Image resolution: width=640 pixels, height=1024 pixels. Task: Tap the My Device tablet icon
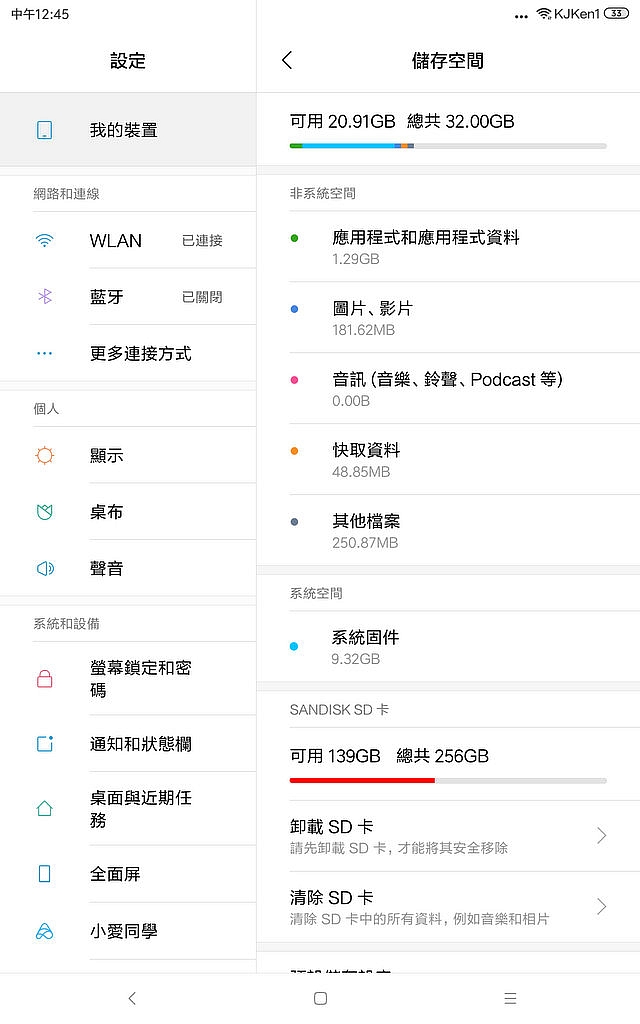pyautogui.click(x=44, y=130)
